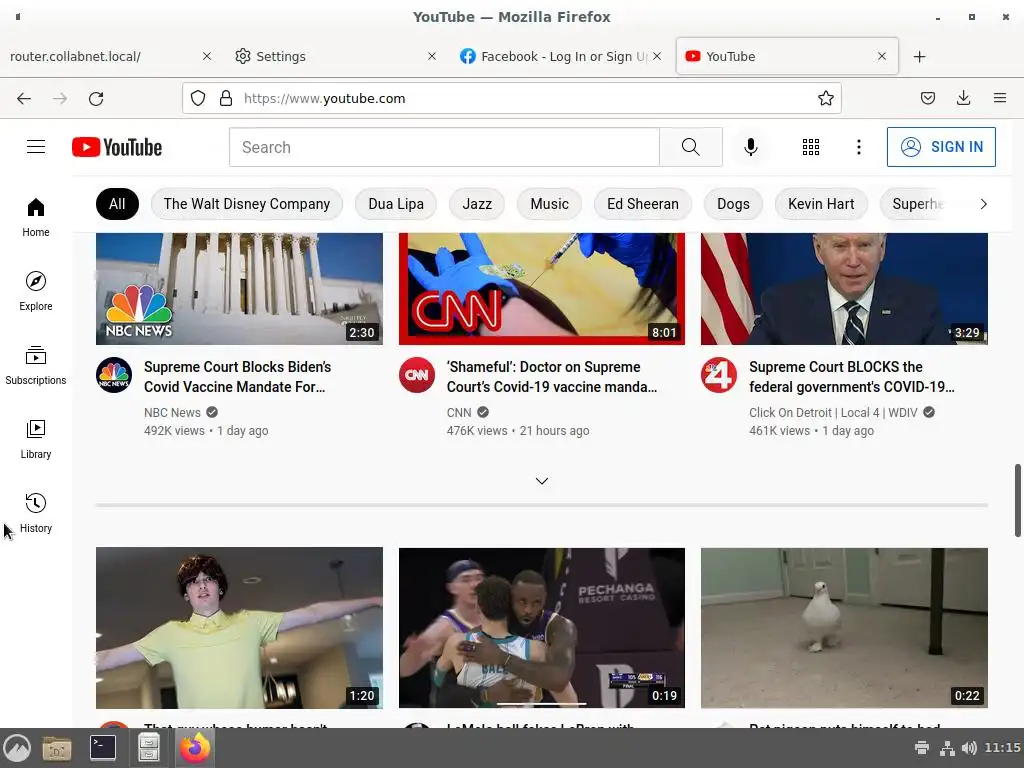
Task: Select Kevin Hart chip
Action: [x=821, y=204]
